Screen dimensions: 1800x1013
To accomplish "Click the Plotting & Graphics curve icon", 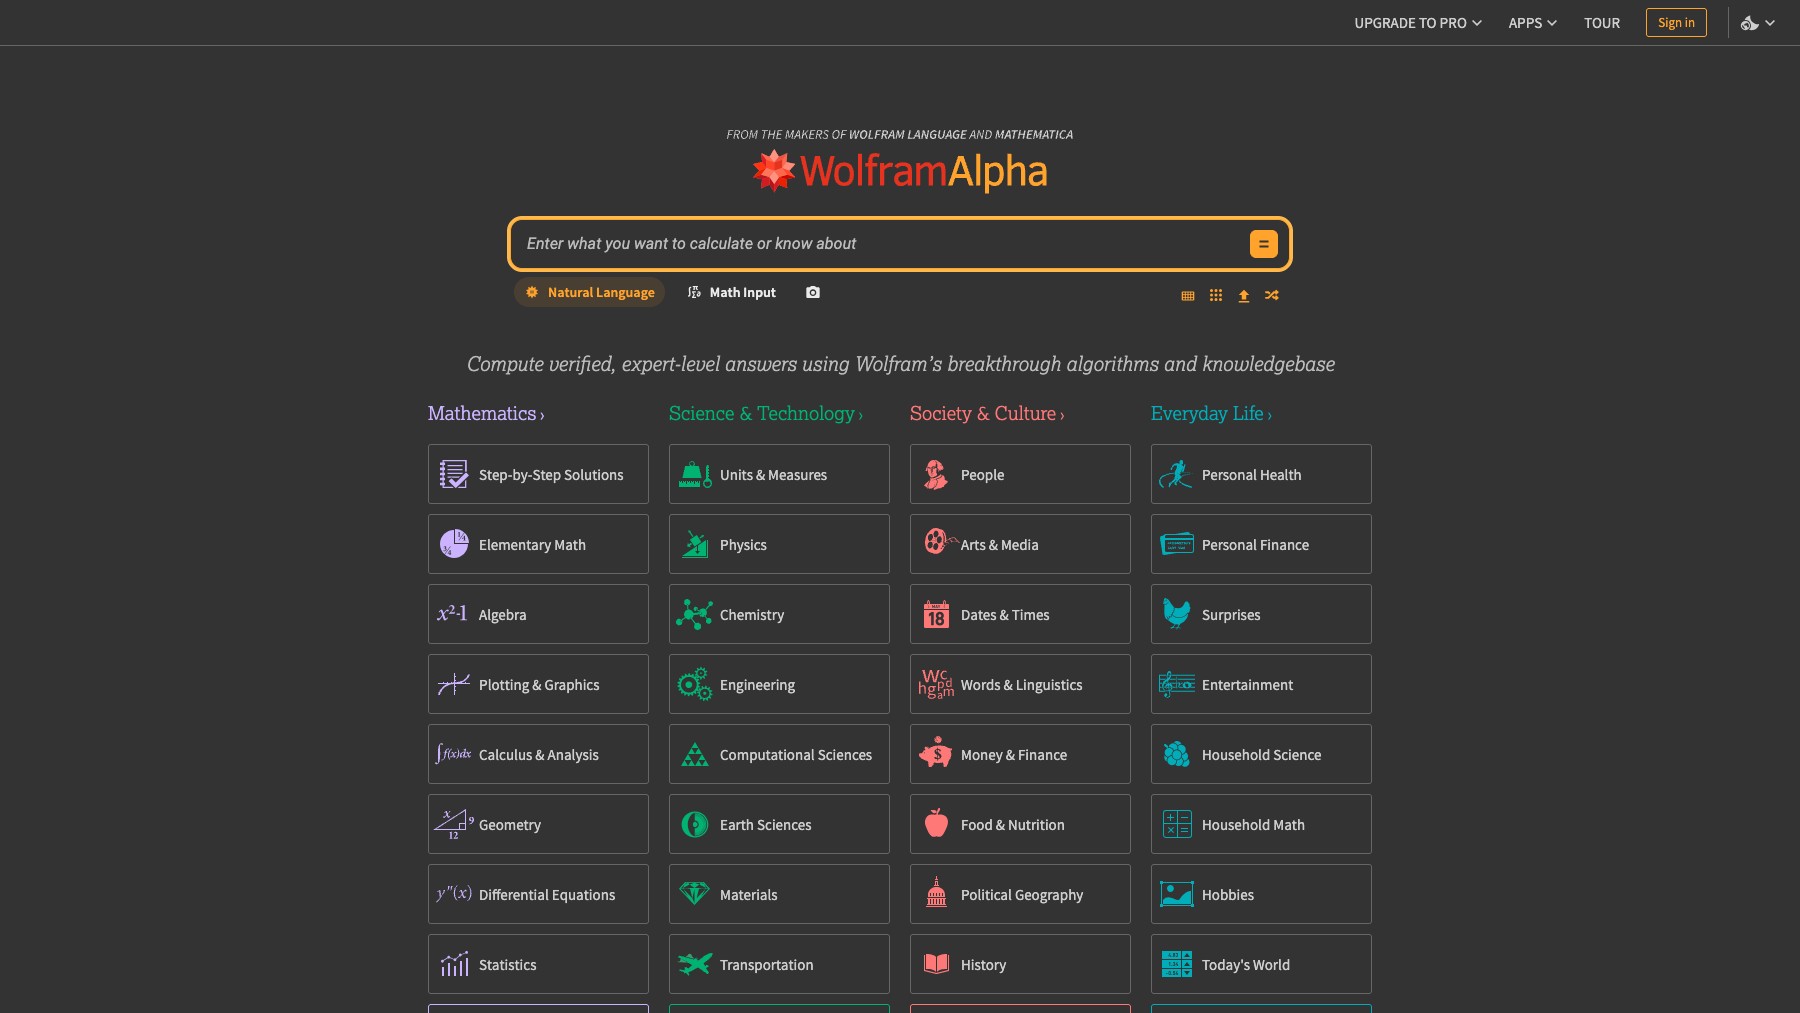I will [453, 684].
